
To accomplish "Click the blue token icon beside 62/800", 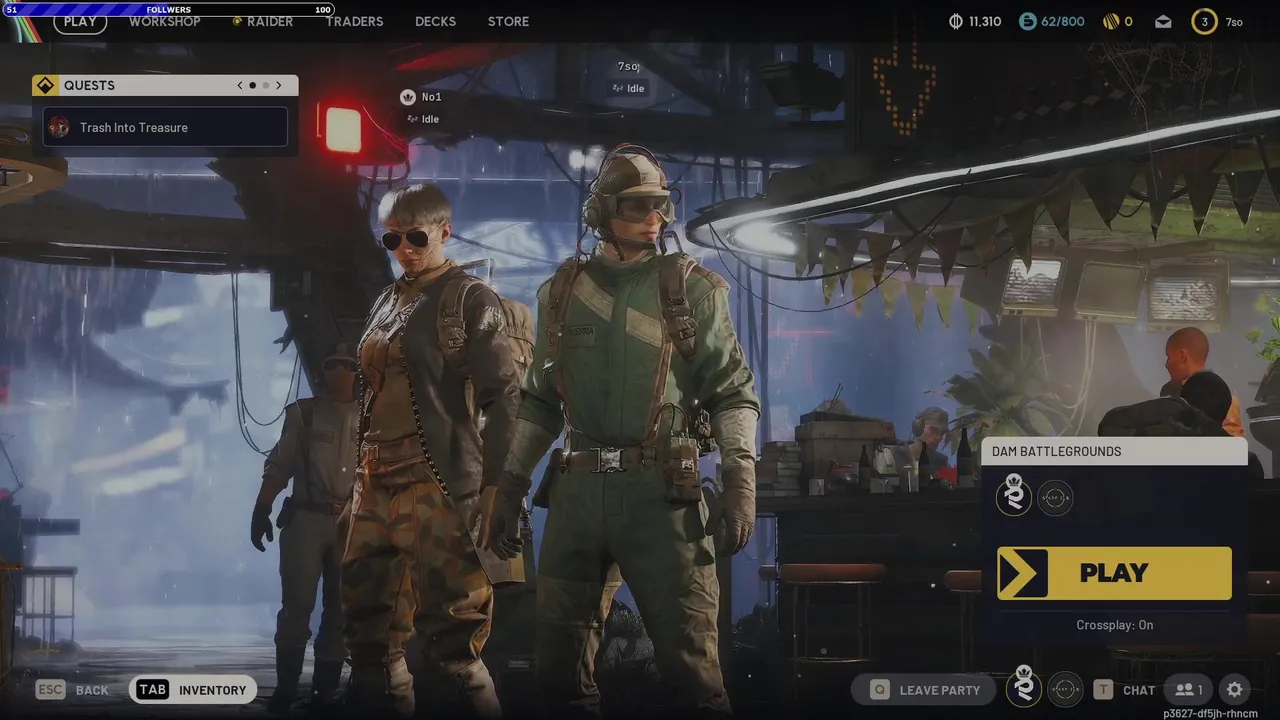I will point(1028,21).
